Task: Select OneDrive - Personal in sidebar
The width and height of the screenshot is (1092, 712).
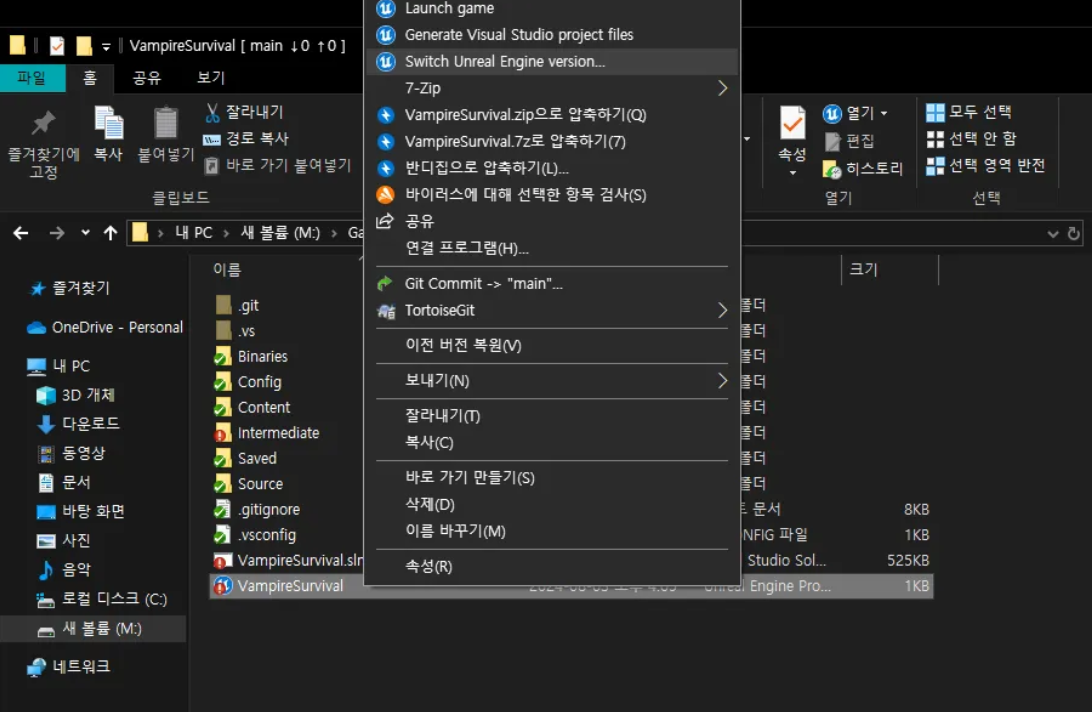Action: pyautogui.click(x=104, y=327)
